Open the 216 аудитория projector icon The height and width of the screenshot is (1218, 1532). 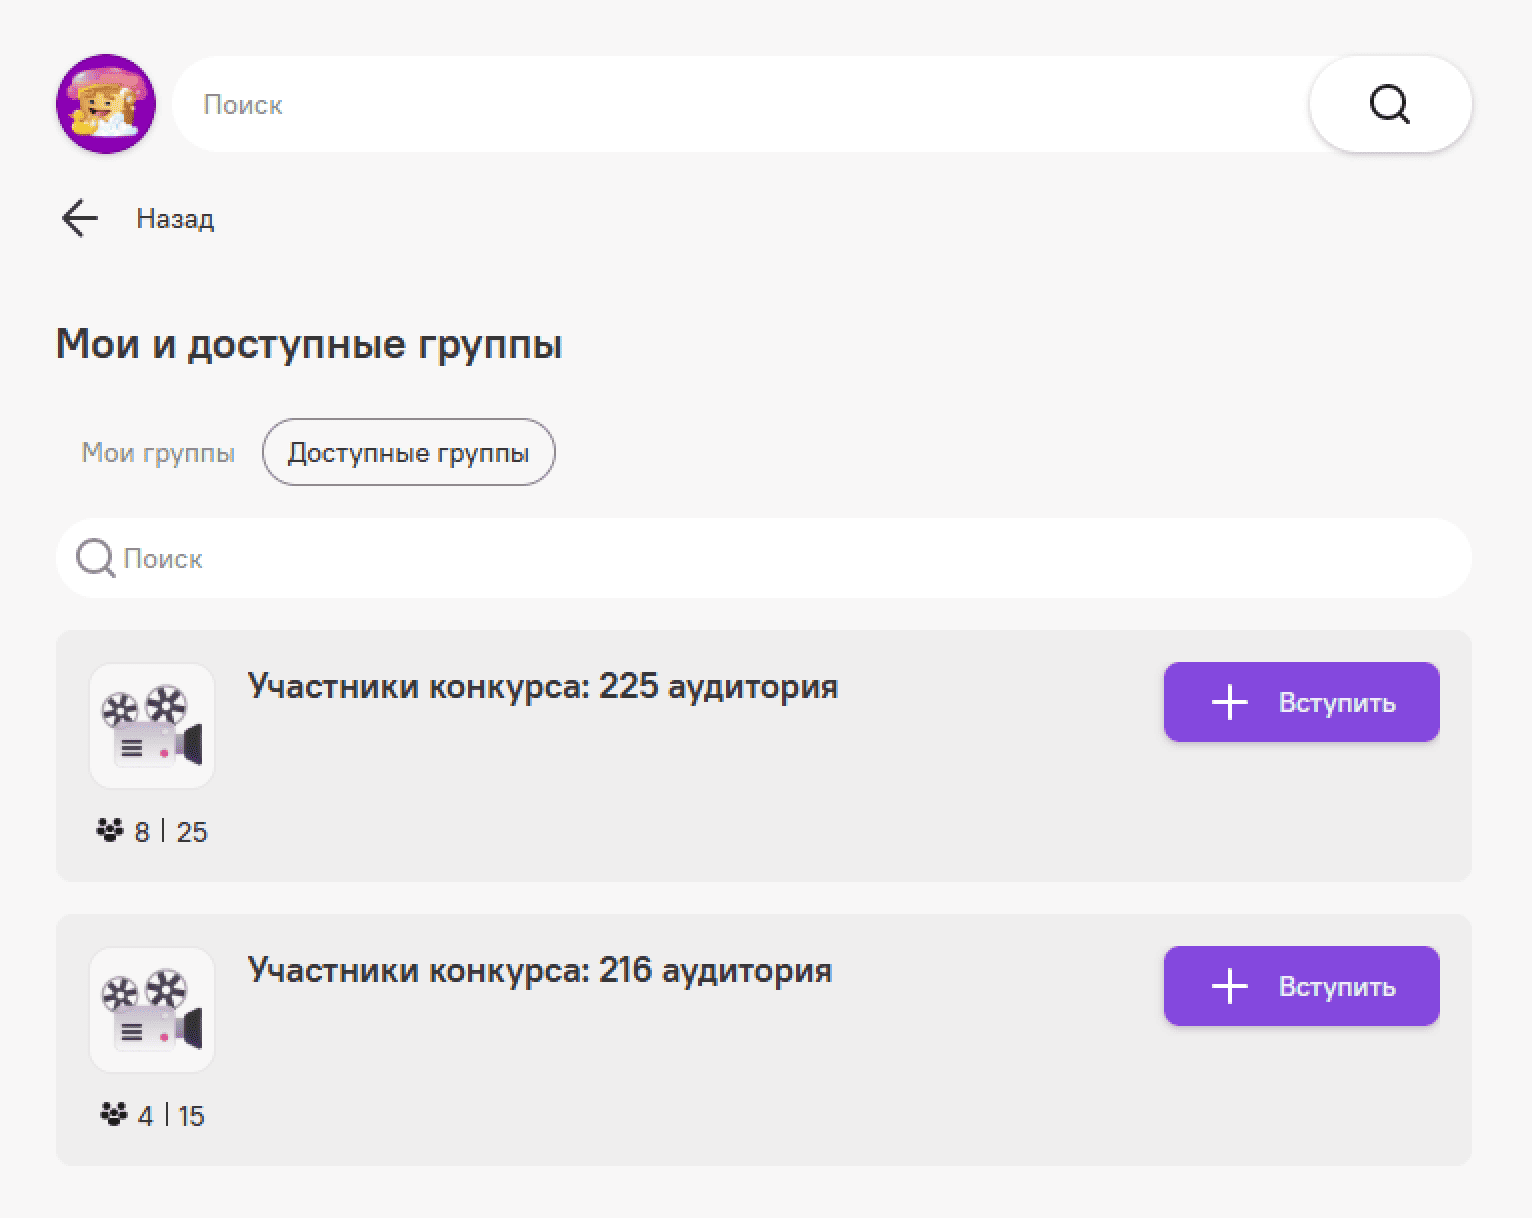[152, 1010]
